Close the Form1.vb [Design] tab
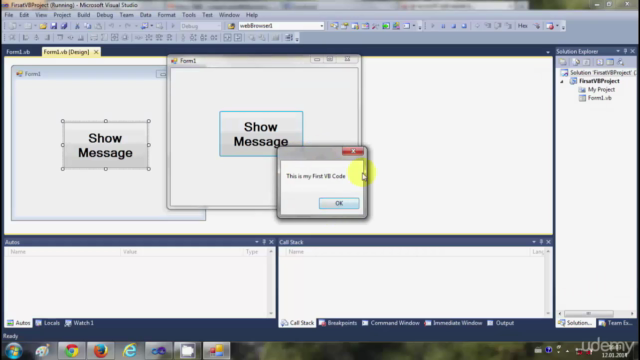Viewport: 640px width, 360px height. coord(96,52)
